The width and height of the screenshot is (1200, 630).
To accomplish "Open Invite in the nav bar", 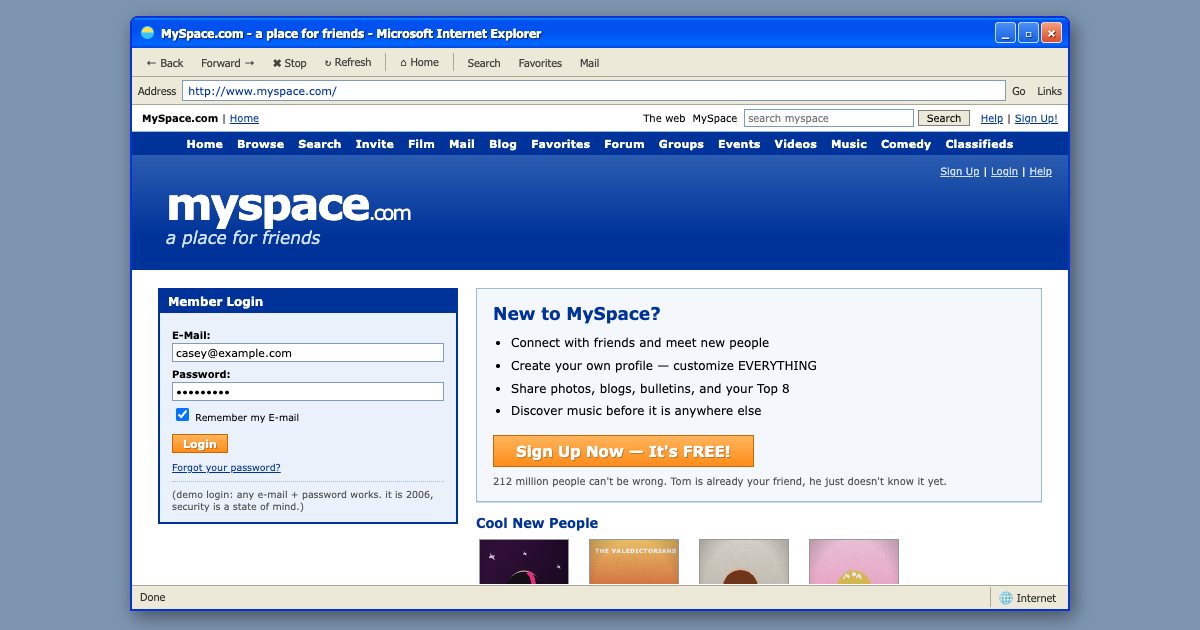I will point(375,144).
